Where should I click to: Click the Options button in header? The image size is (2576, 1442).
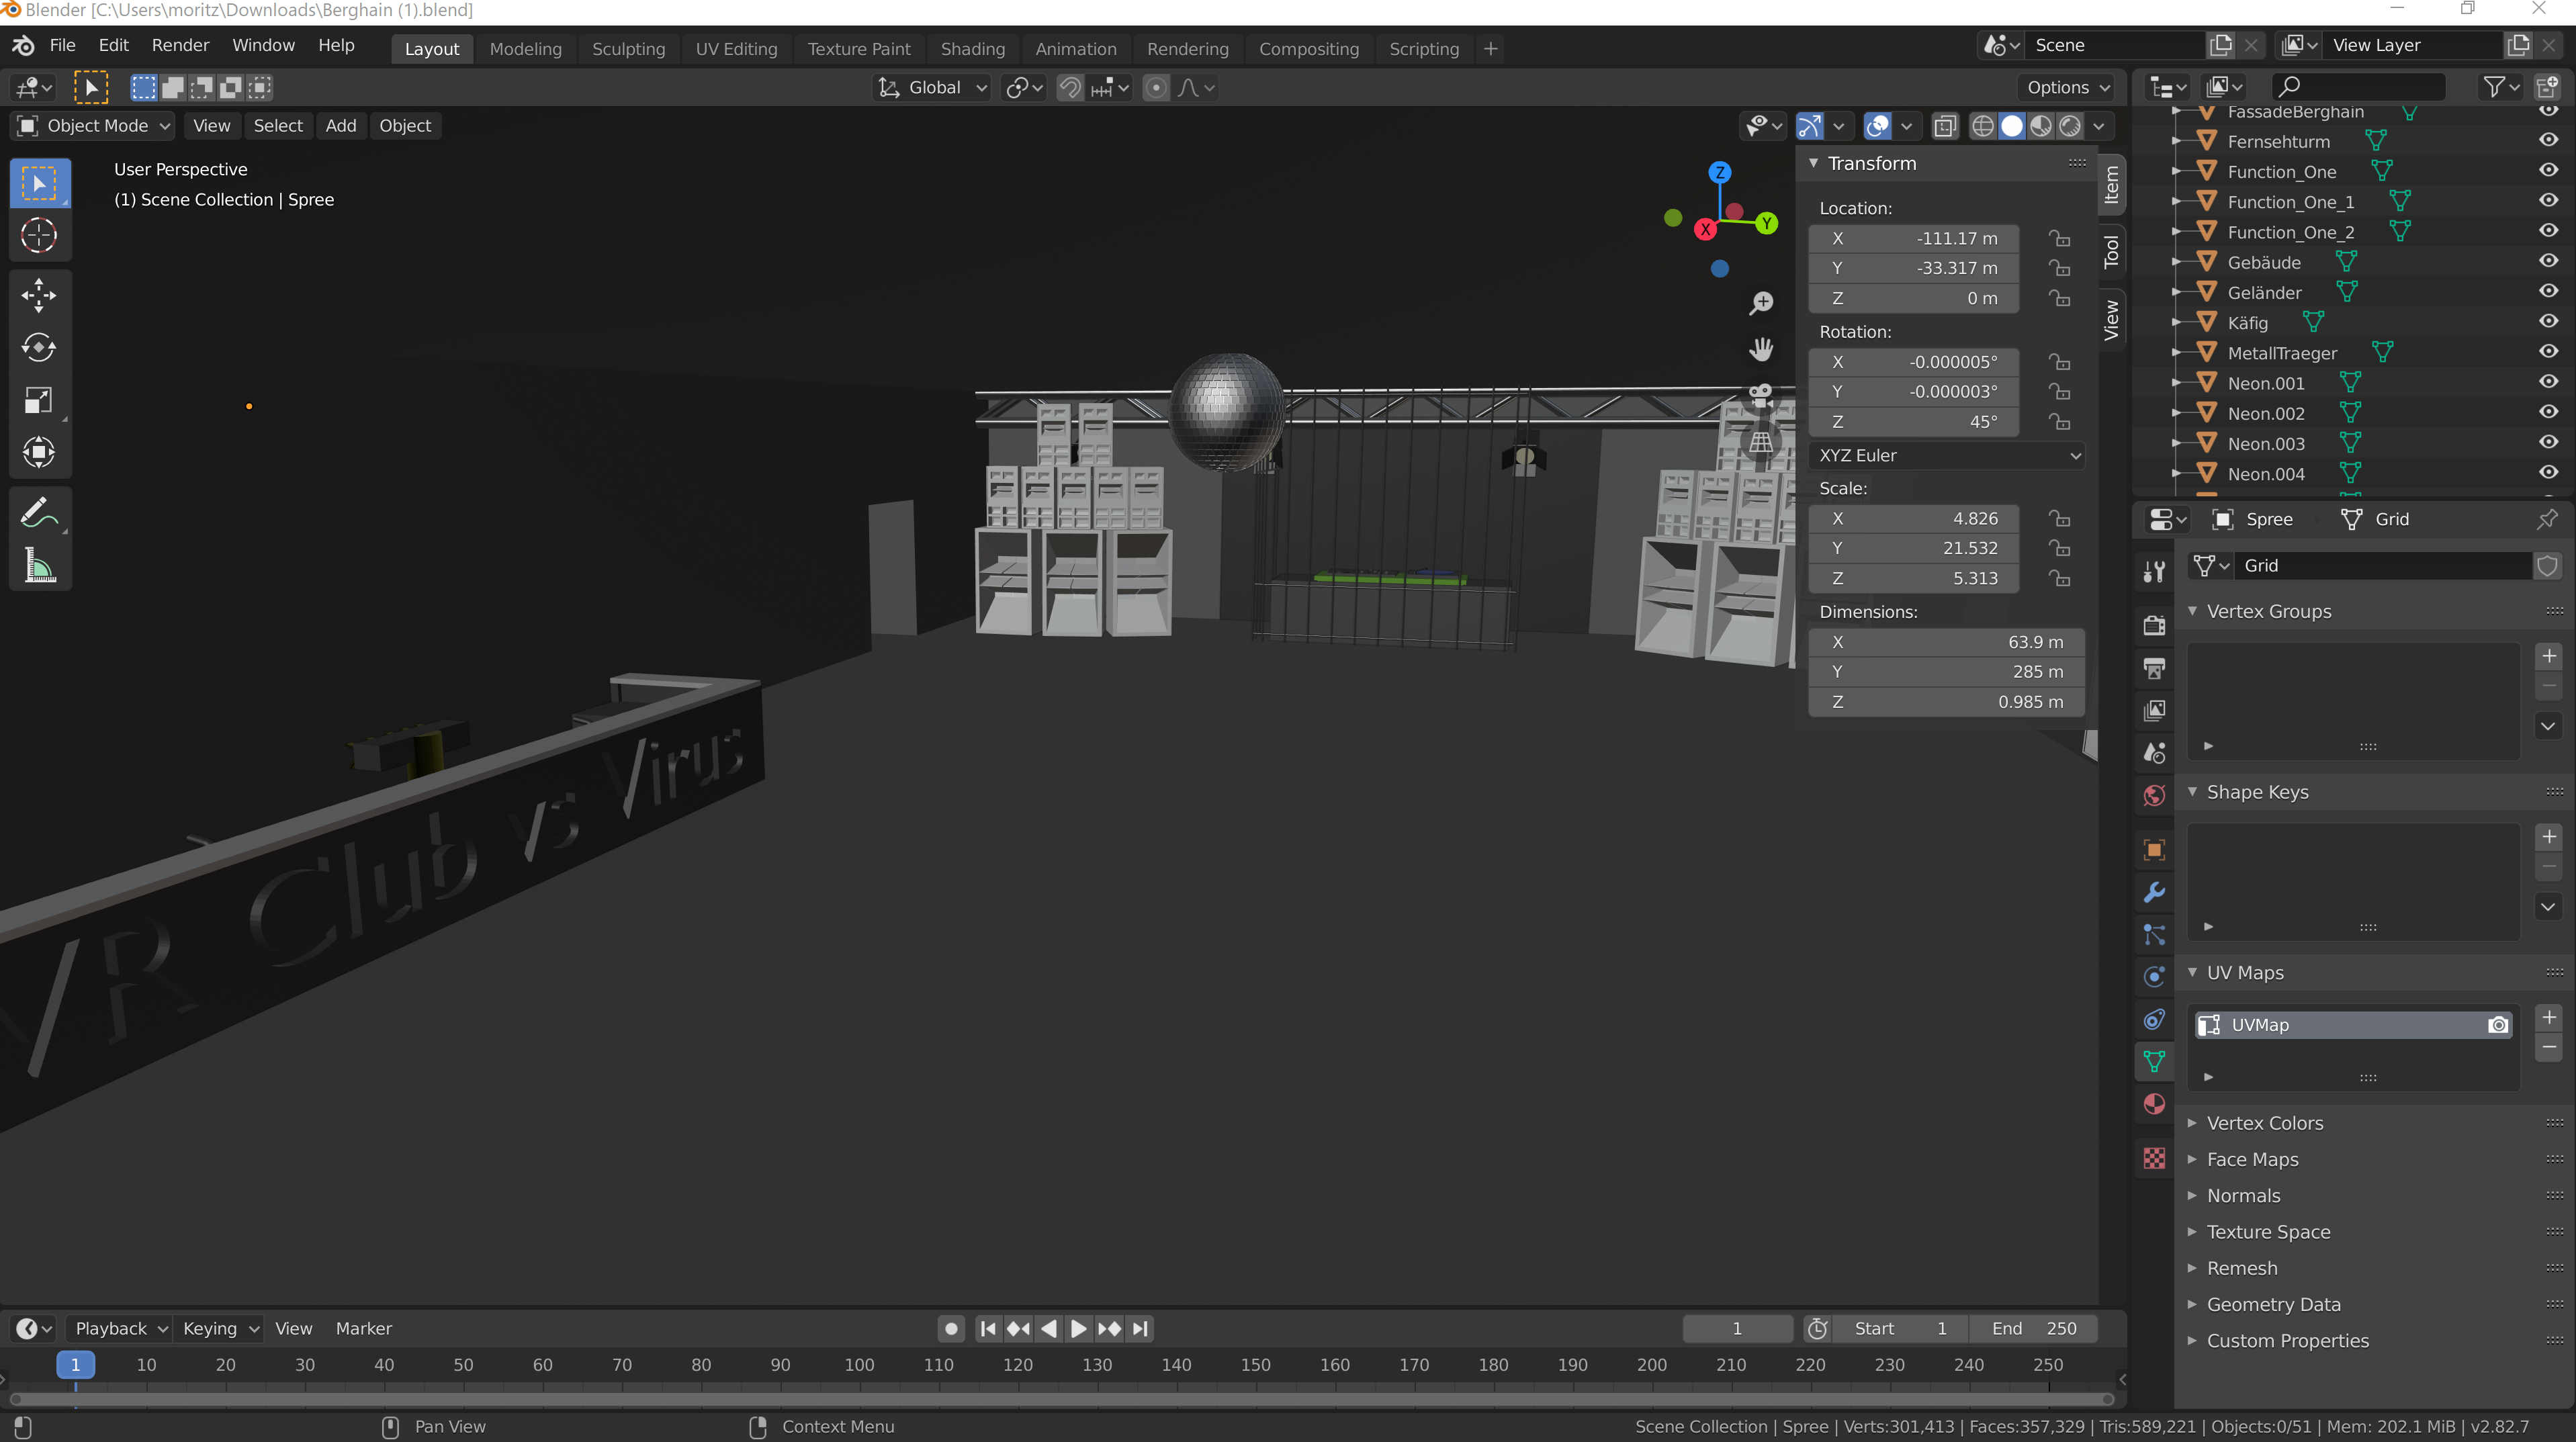[2066, 87]
